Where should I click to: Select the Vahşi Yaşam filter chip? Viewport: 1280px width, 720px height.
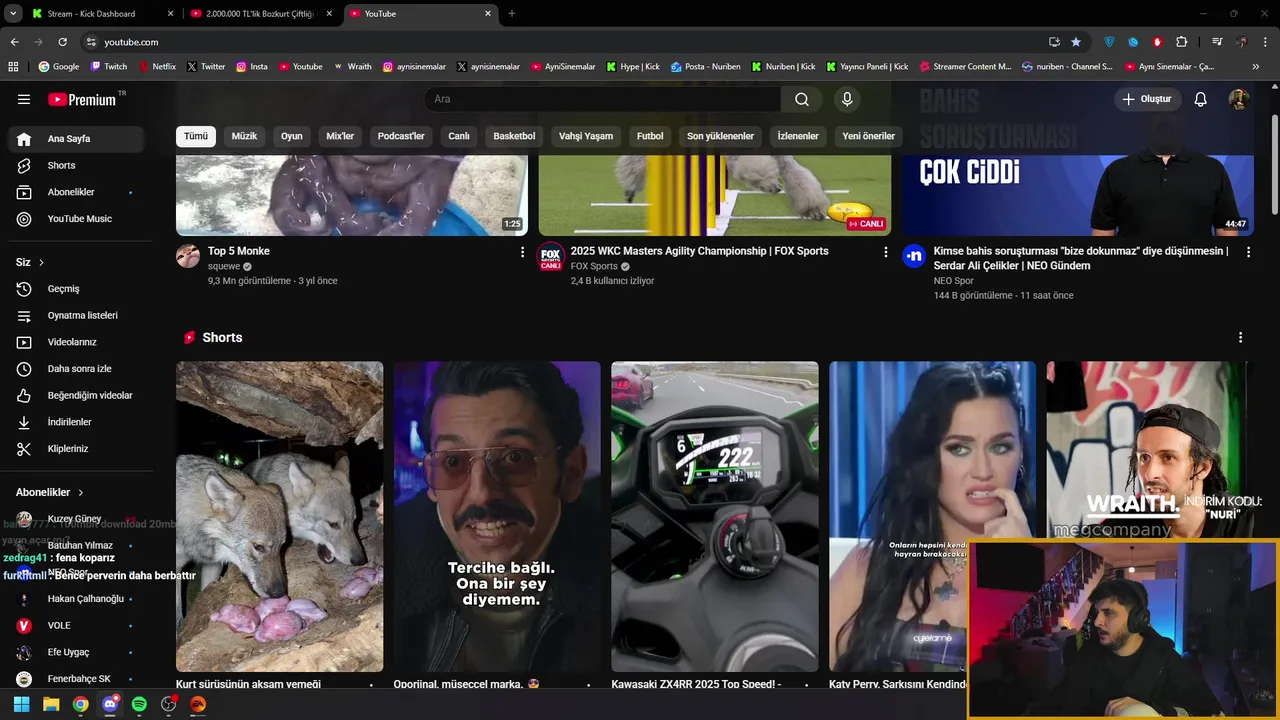pyautogui.click(x=586, y=136)
